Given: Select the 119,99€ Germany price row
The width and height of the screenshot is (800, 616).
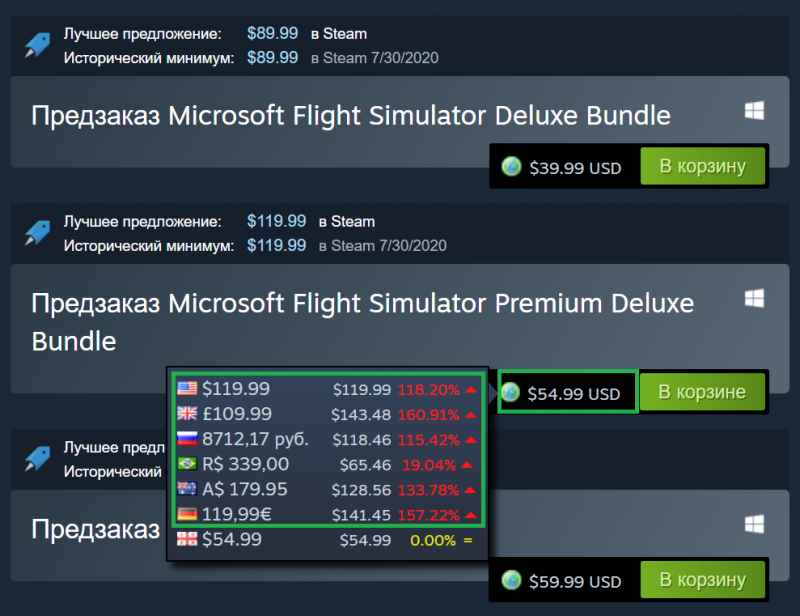Looking at the screenshot, I should pyautogui.click(x=326, y=515).
